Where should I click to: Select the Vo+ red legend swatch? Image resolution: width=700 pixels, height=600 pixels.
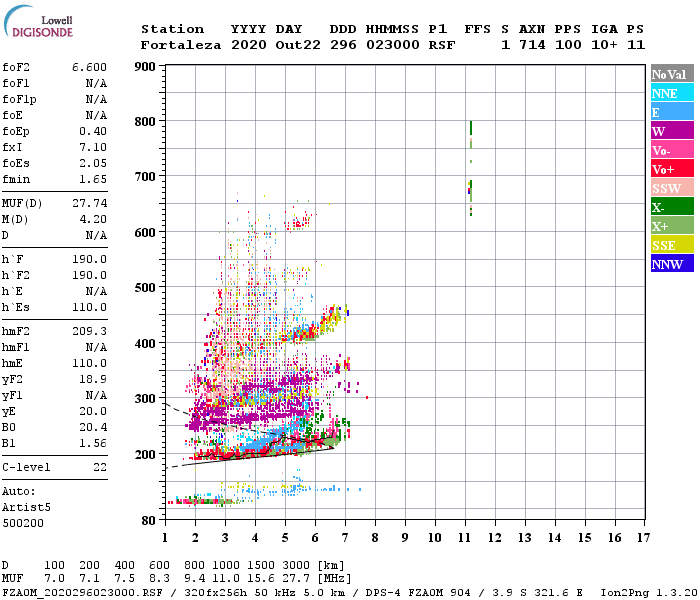(672, 169)
